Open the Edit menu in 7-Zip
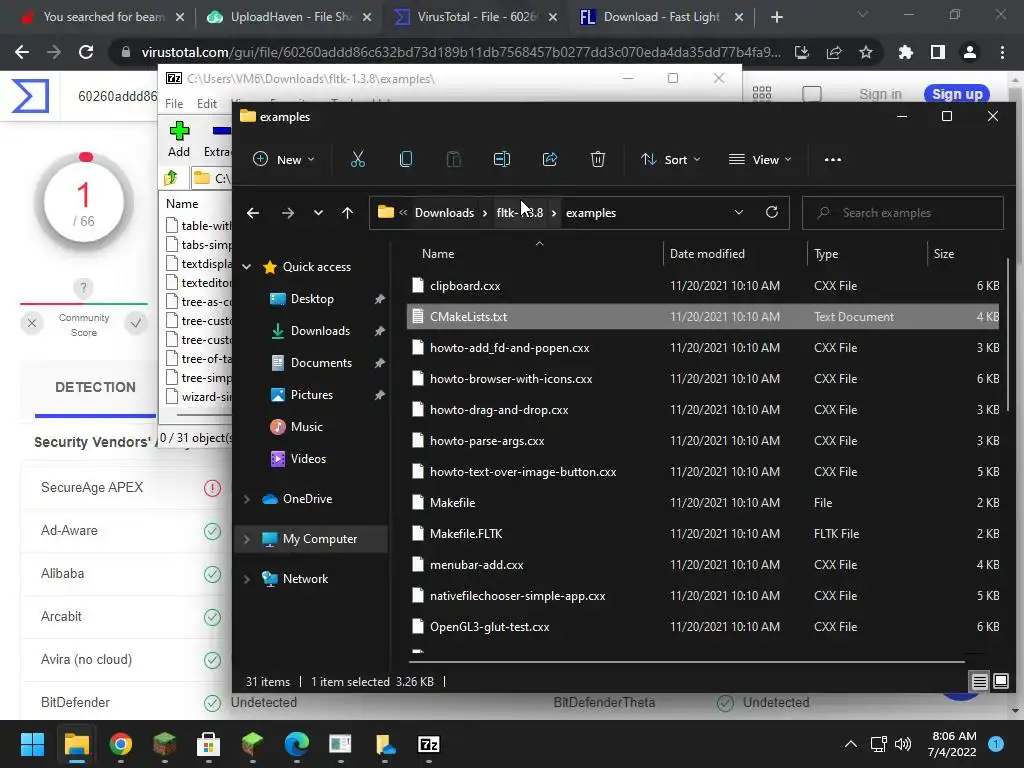Screen dimensions: 1024x768 (x=207, y=104)
